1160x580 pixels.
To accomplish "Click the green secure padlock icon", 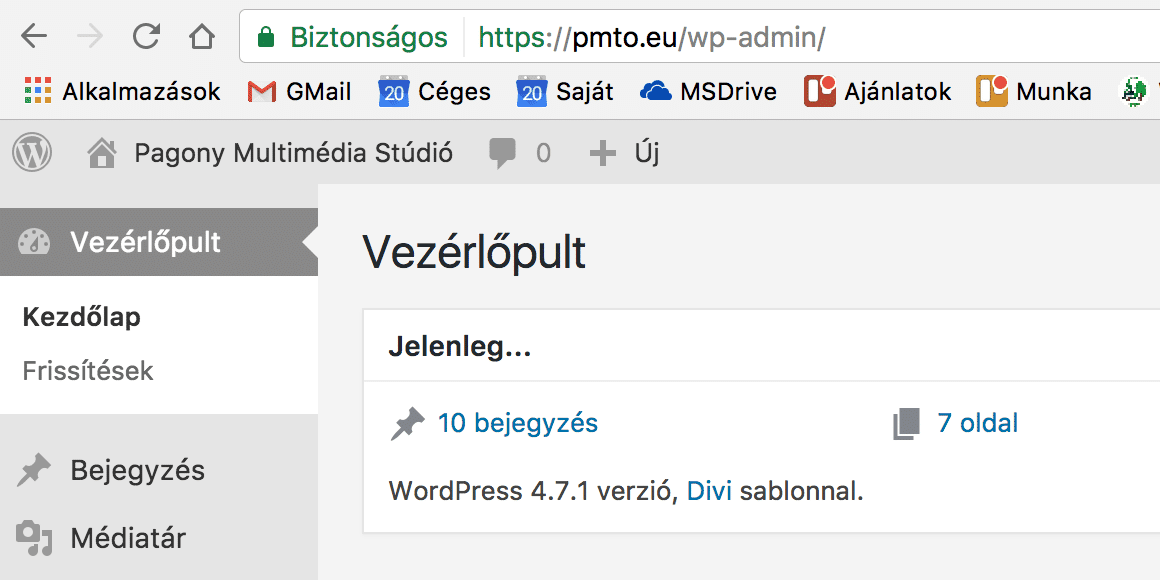I will tap(265, 38).
